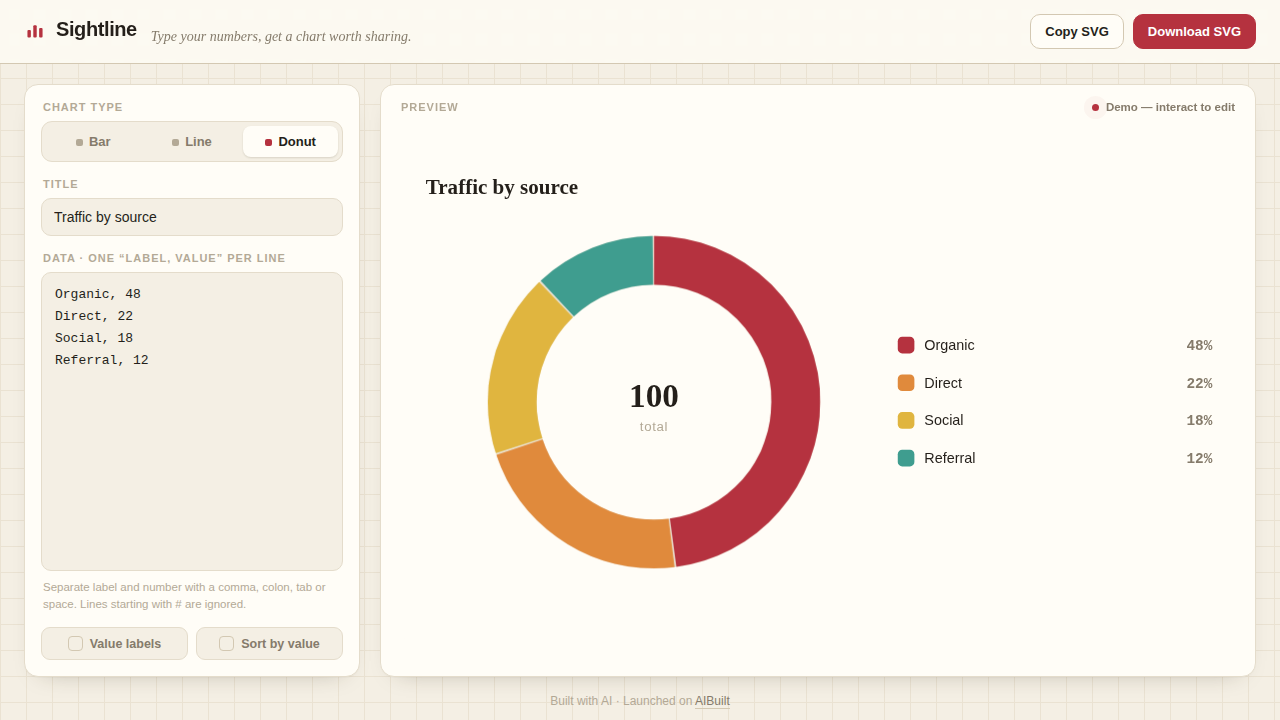Click the '12%' legend value
This screenshot has height=720, width=1280.
(1199, 459)
